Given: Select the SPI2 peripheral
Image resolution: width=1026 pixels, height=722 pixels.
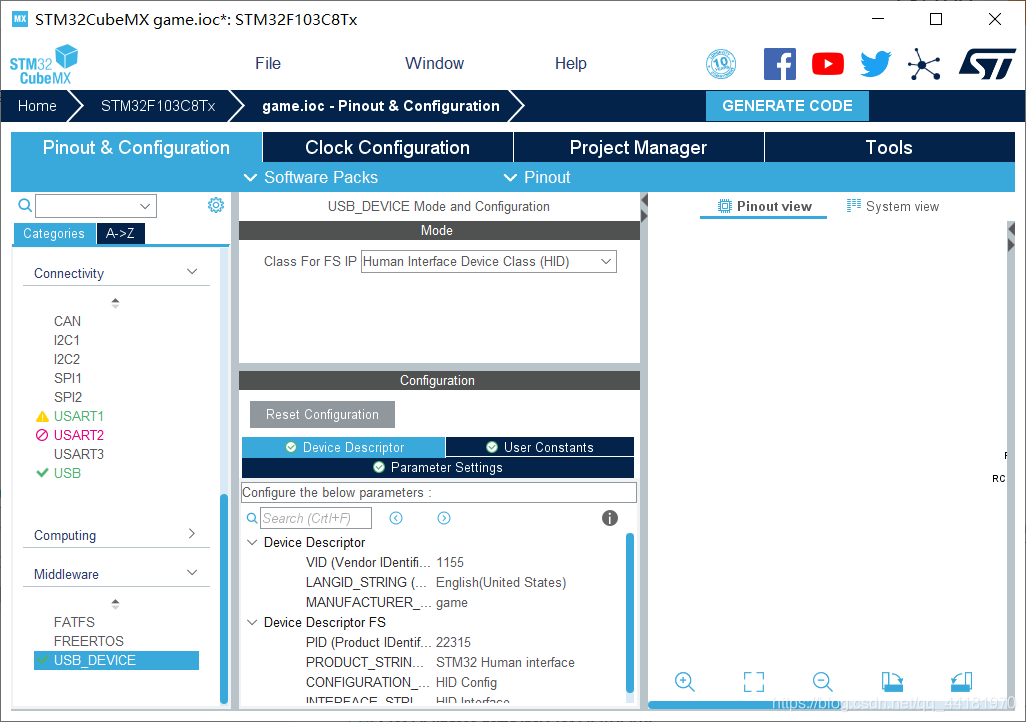Looking at the screenshot, I should click(x=68, y=397).
